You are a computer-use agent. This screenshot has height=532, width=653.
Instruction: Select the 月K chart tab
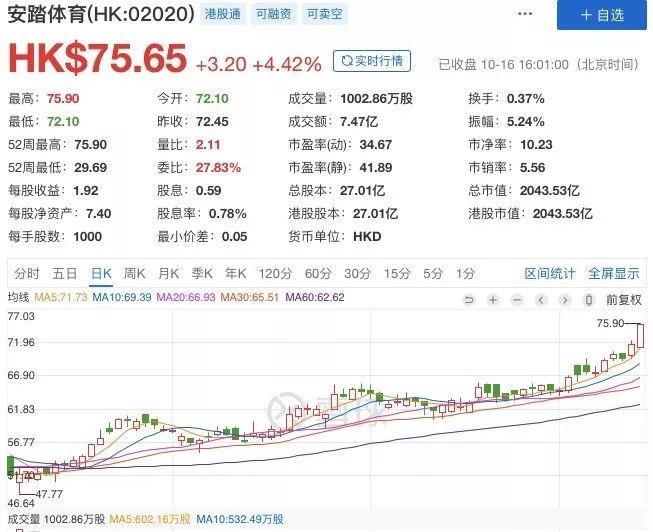tap(168, 274)
